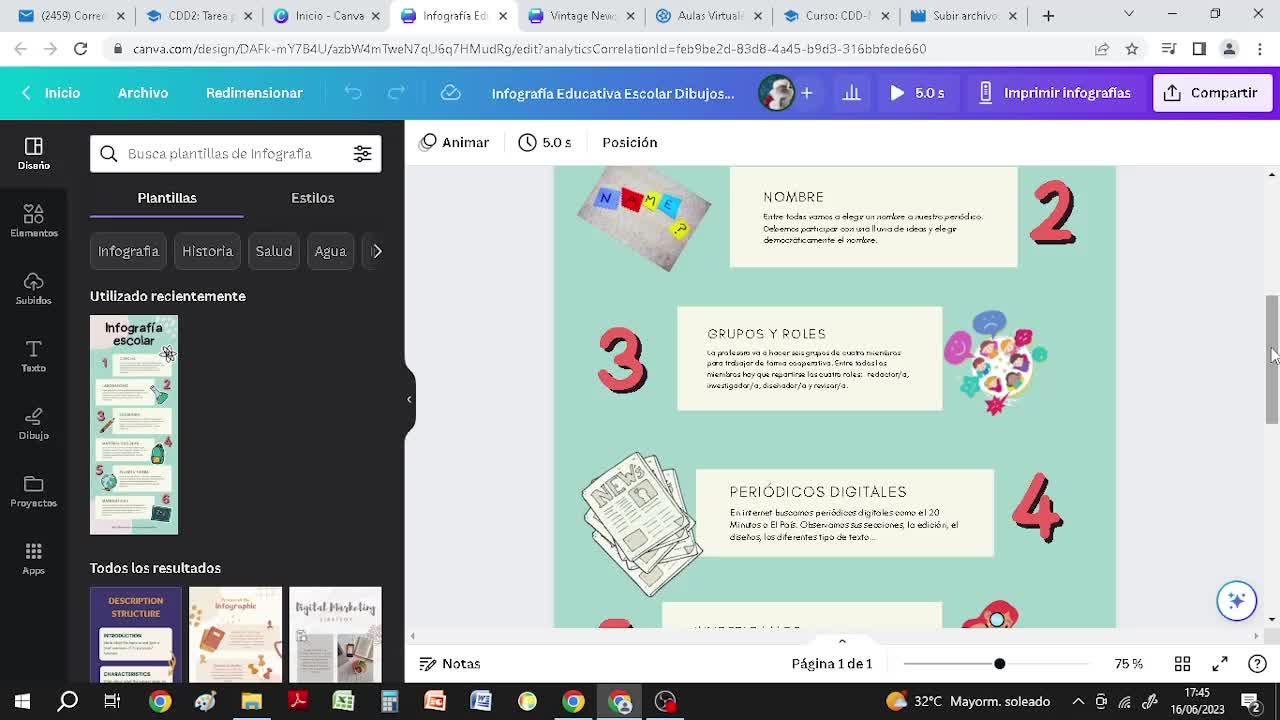This screenshot has width=1280, height=720.
Task: Go back to Inicio
Action: tap(51, 93)
